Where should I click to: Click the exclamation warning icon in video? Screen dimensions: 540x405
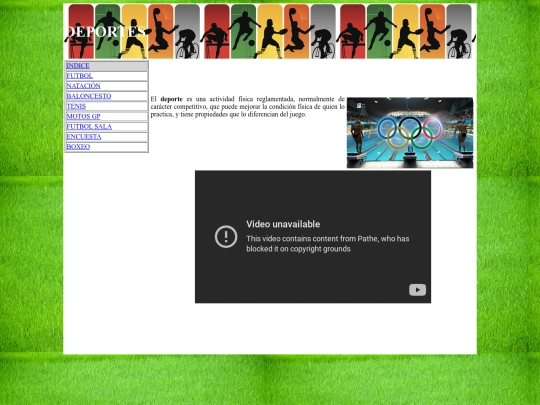point(226,237)
